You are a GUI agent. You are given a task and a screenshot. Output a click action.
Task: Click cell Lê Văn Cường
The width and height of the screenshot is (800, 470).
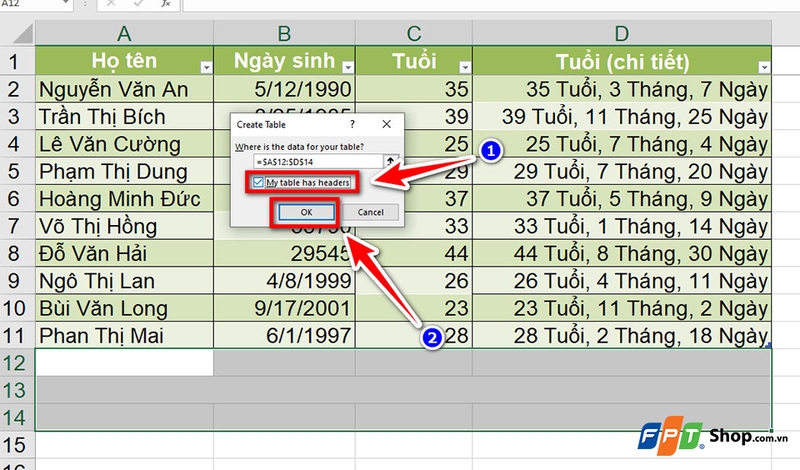[x=124, y=144]
